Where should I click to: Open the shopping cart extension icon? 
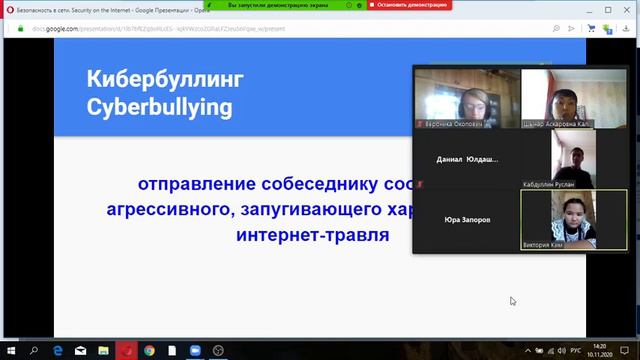pyautogui.click(x=591, y=29)
